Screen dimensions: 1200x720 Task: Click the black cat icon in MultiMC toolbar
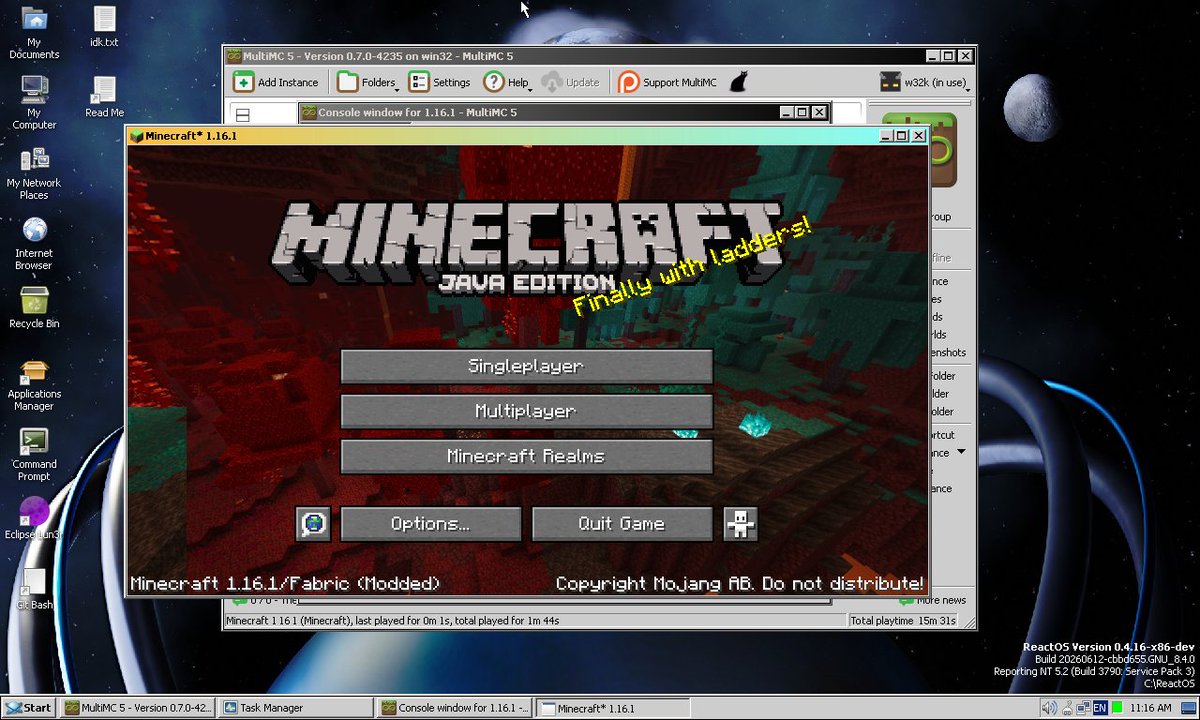pos(738,82)
